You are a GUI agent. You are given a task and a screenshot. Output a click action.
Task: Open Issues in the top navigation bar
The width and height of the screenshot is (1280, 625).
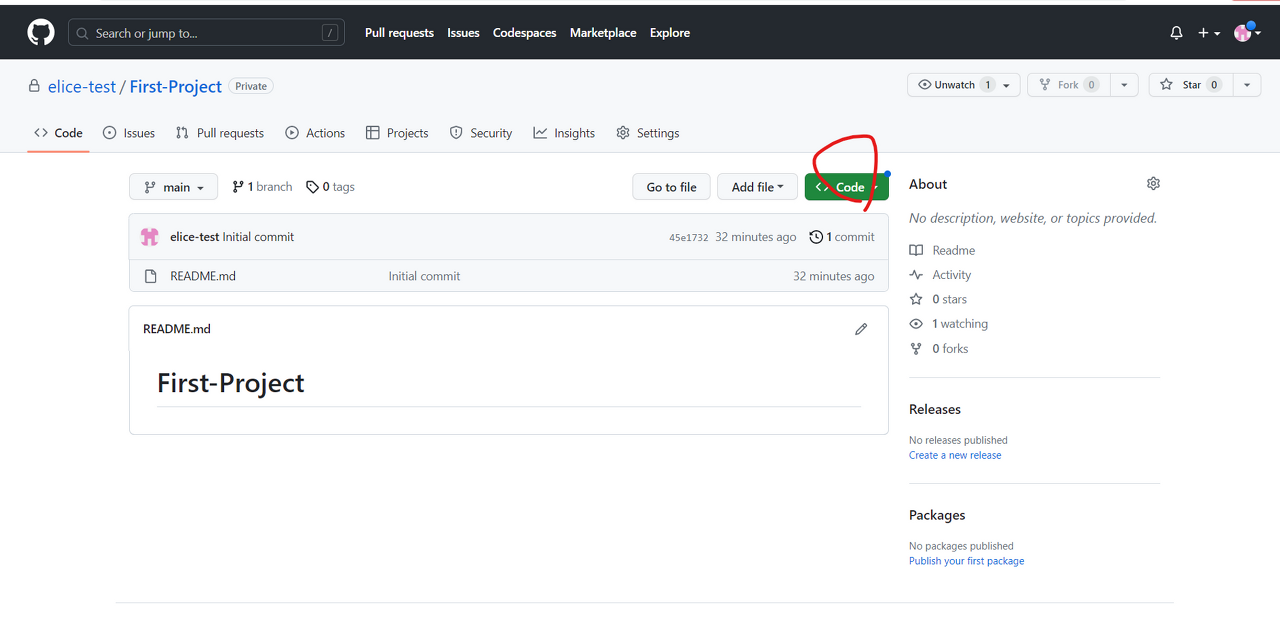pyautogui.click(x=463, y=33)
